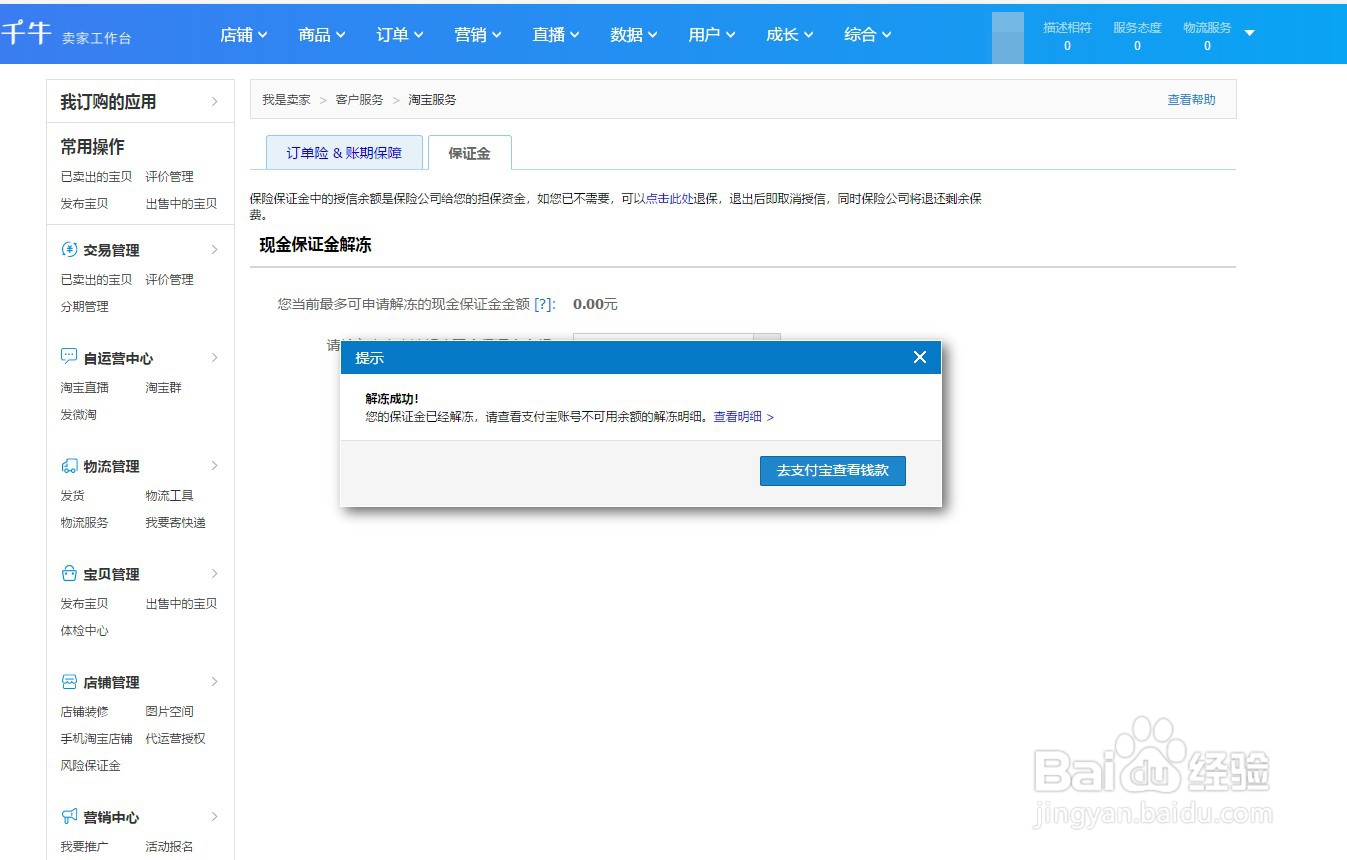Open the 直播 dropdown menu
Image resolution: width=1347 pixels, height=860 pixels.
[x=556, y=35]
